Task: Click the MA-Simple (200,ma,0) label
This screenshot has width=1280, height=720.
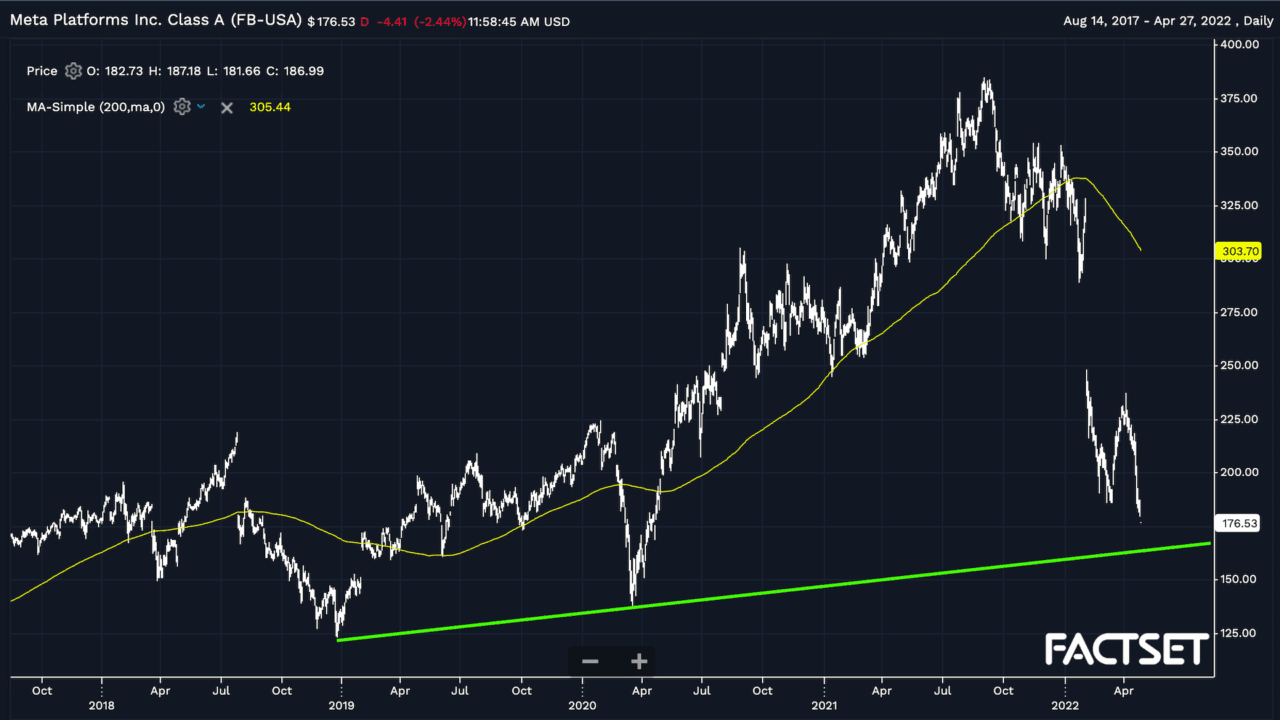Action: 96,107
